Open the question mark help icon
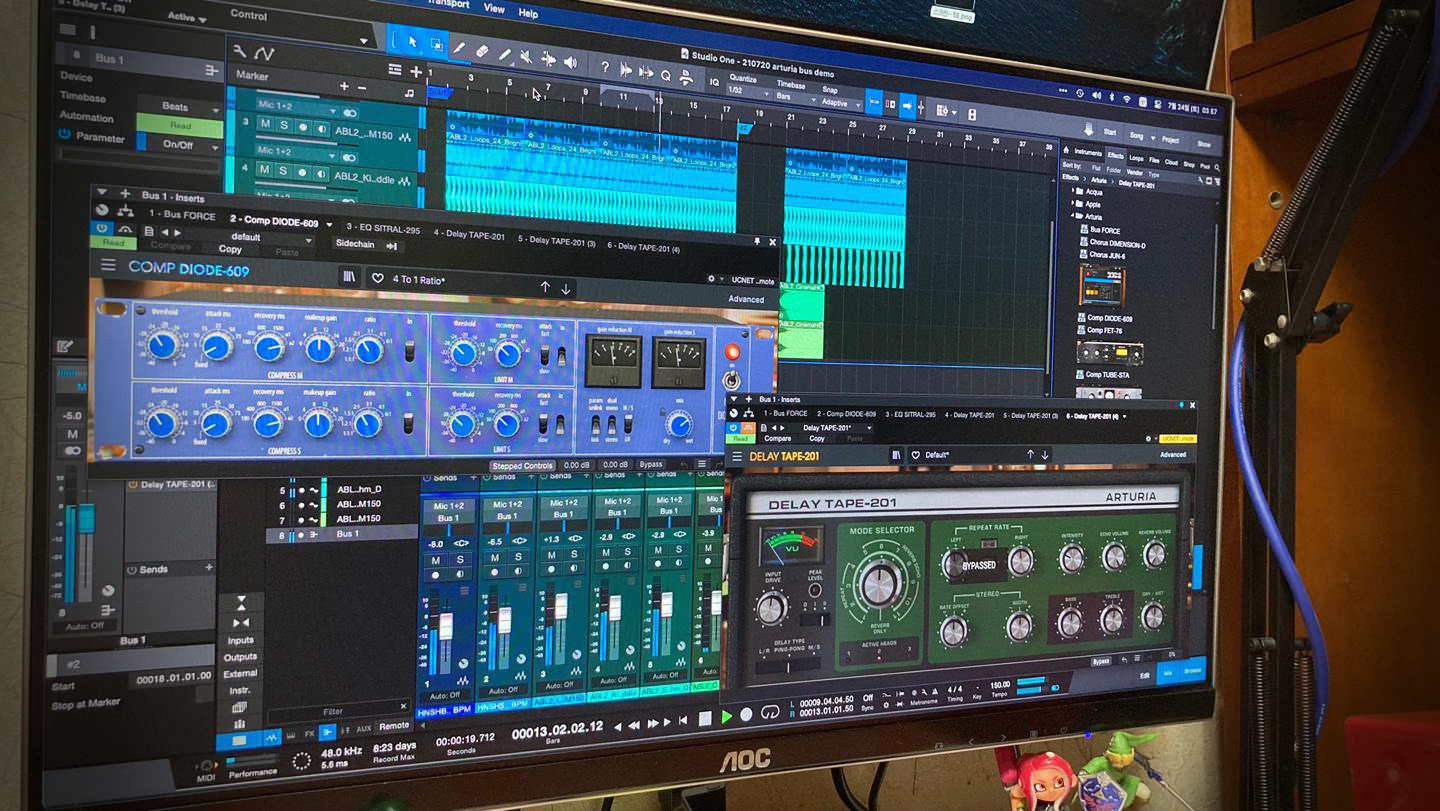Viewport: 1440px width, 811px height. tap(604, 66)
